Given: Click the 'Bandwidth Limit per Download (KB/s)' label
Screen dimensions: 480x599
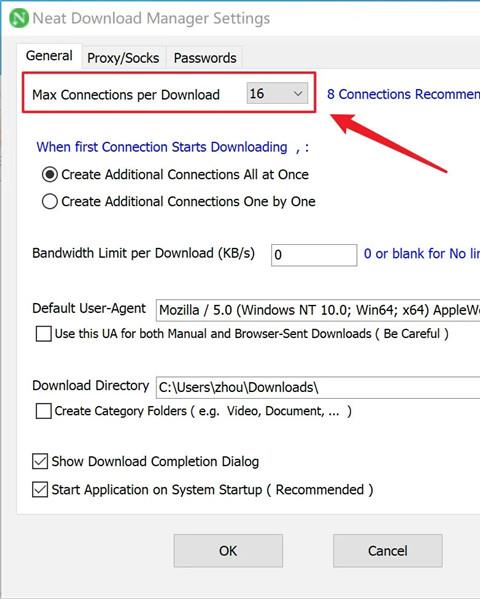Looking at the screenshot, I should (143, 253).
